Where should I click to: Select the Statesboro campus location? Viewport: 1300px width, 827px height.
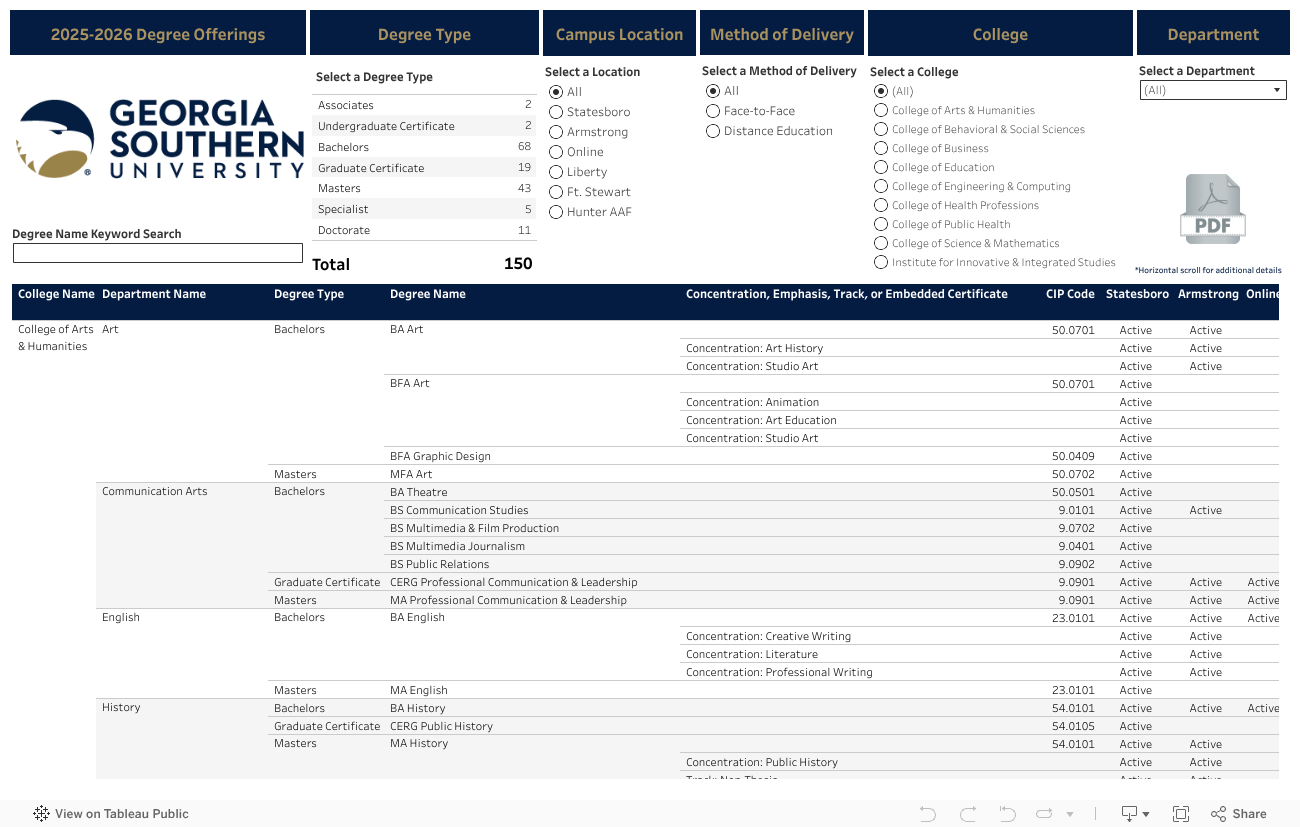point(556,112)
